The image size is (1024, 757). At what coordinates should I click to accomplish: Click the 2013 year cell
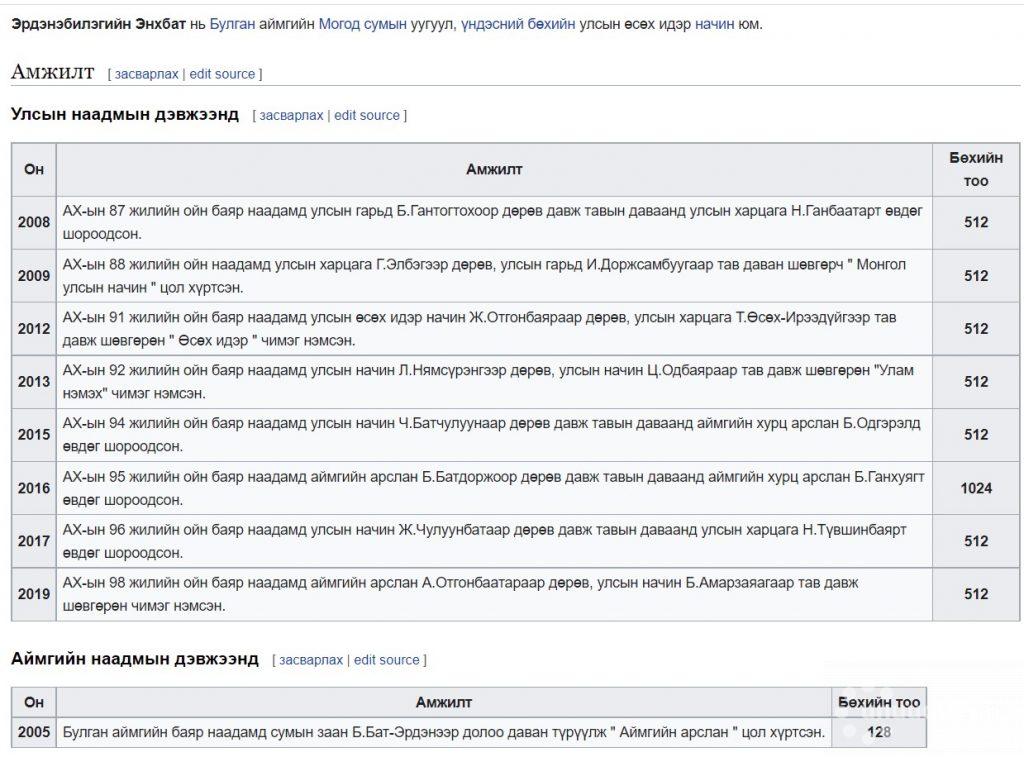(34, 381)
